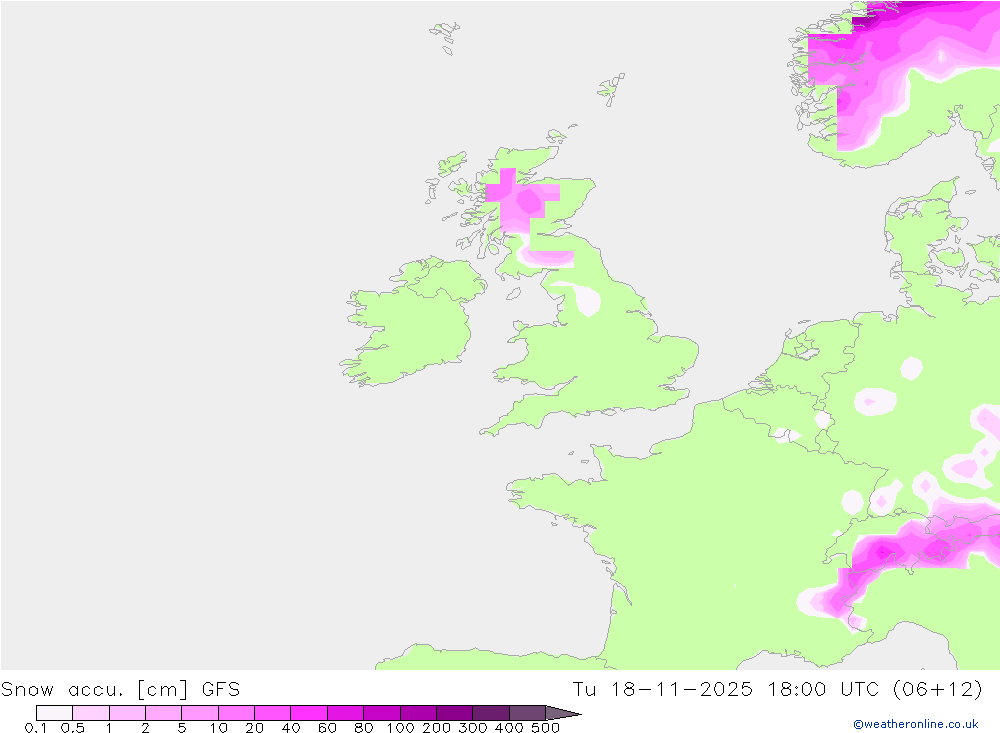Click the 0.5–1 cm legend color box
This screenshot has width=1000, height=733.
91,713
